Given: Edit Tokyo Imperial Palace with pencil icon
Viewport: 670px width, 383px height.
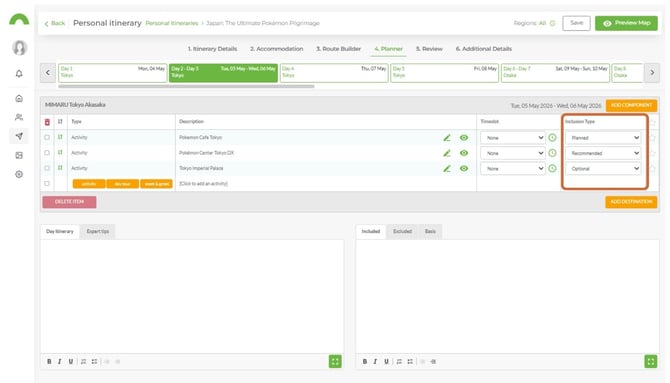Looking at the screenshot, I should click(x=447, y=168).
